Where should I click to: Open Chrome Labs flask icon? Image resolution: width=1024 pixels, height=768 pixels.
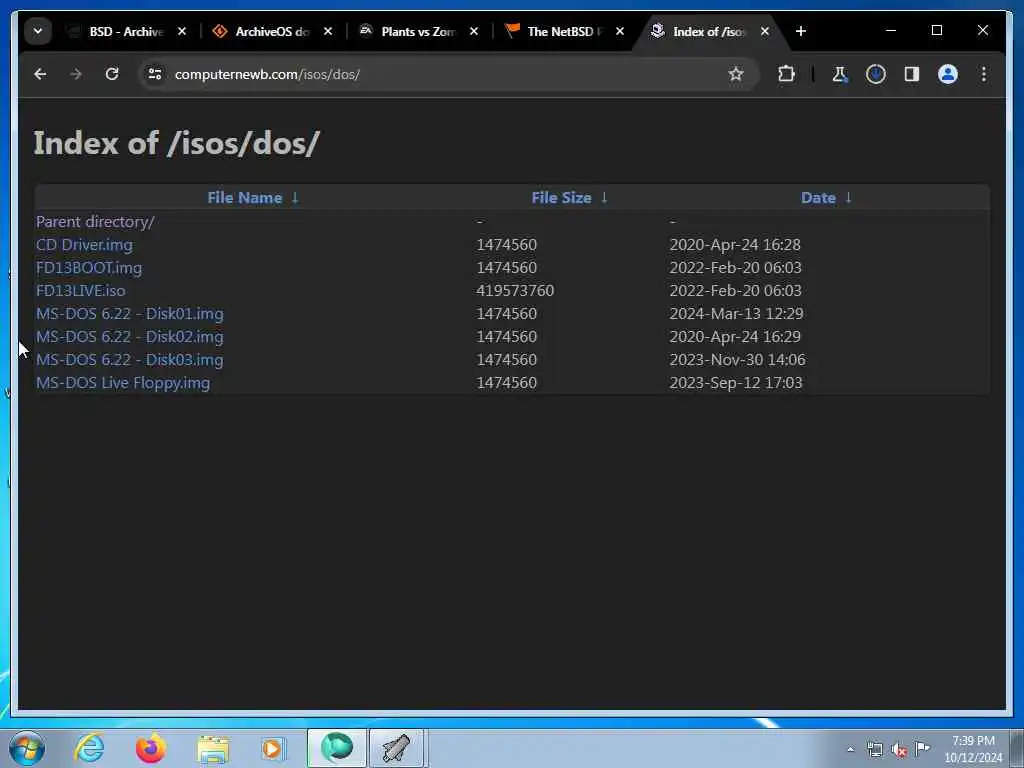pos(840,74)
